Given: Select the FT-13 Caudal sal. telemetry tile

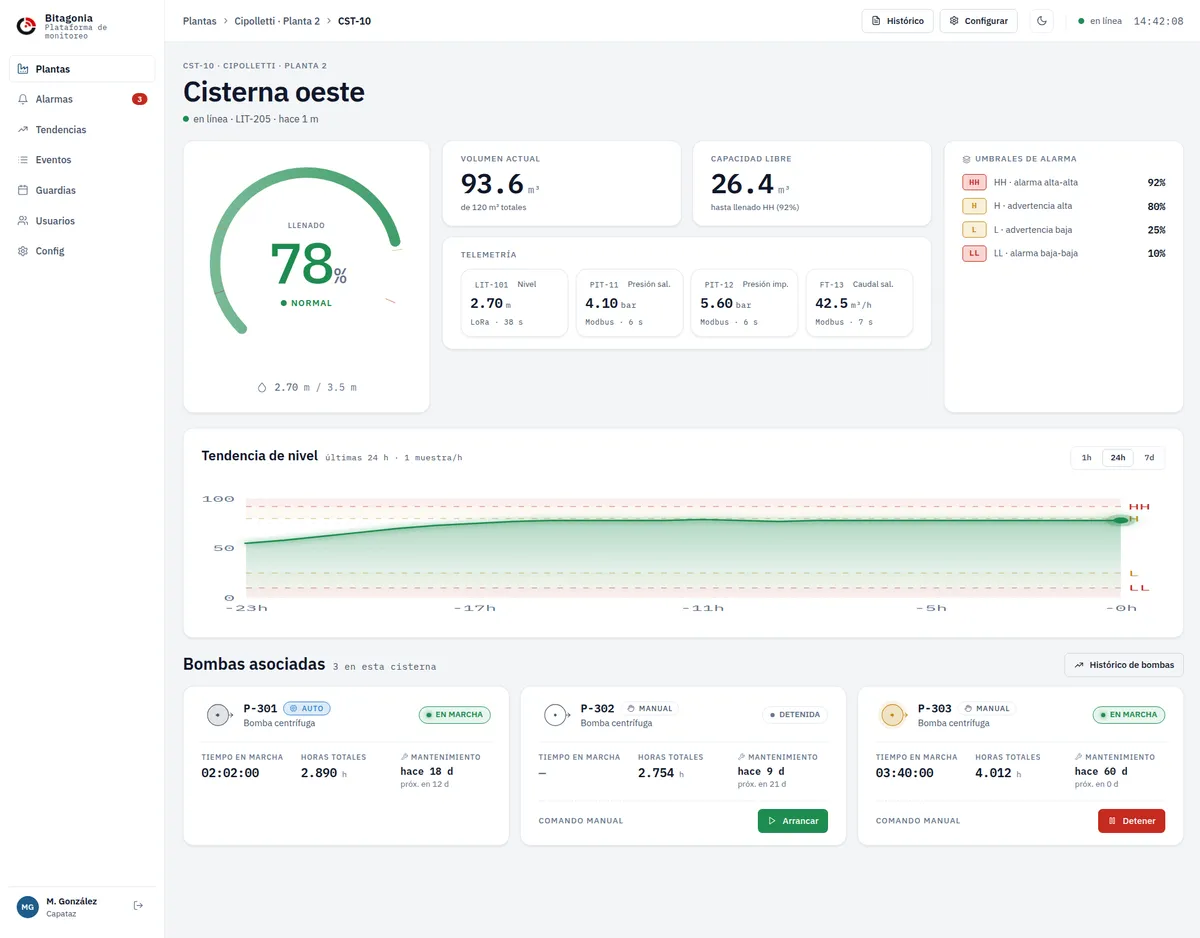Looking at the screenshot, I should click(x=859, y=303).
